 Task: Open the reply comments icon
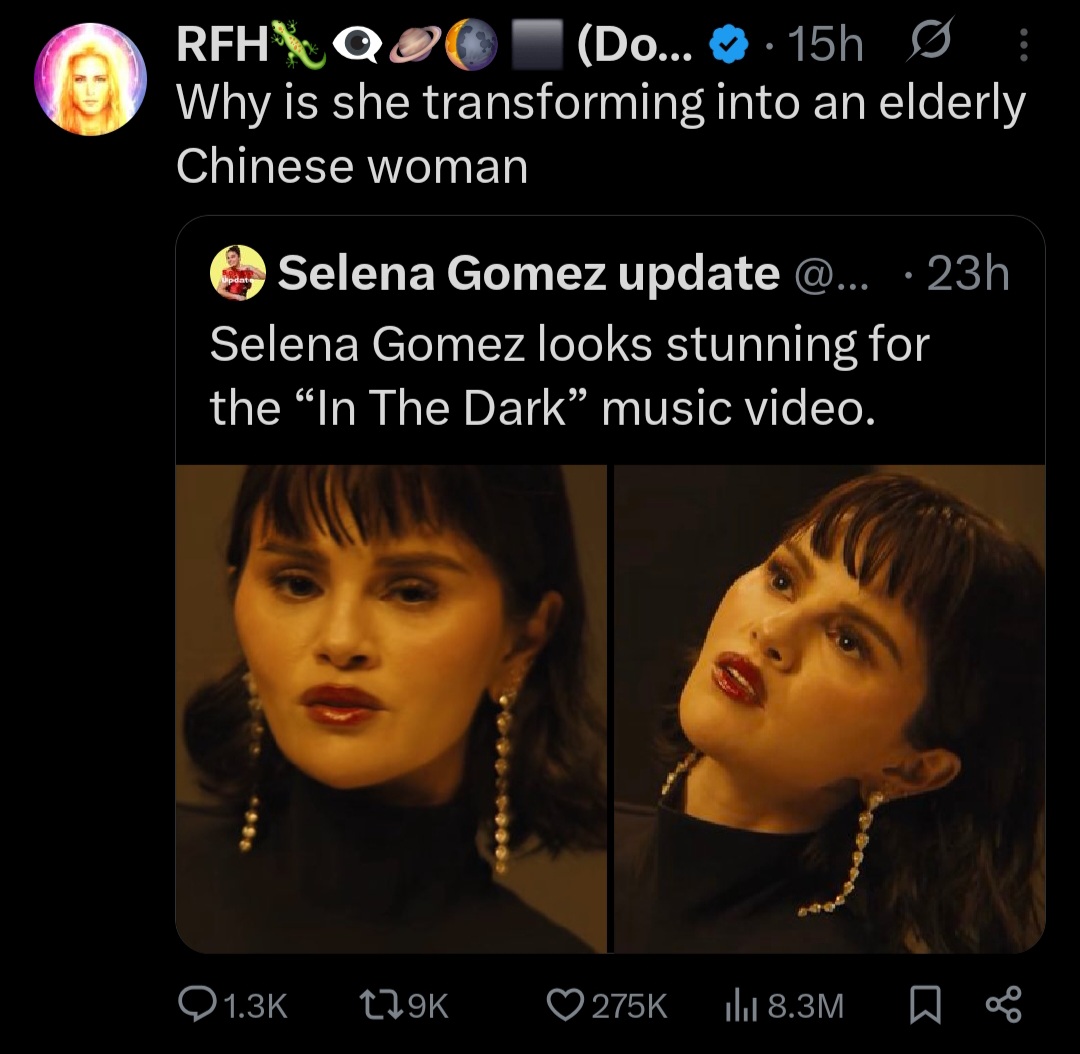[196, 1006]
